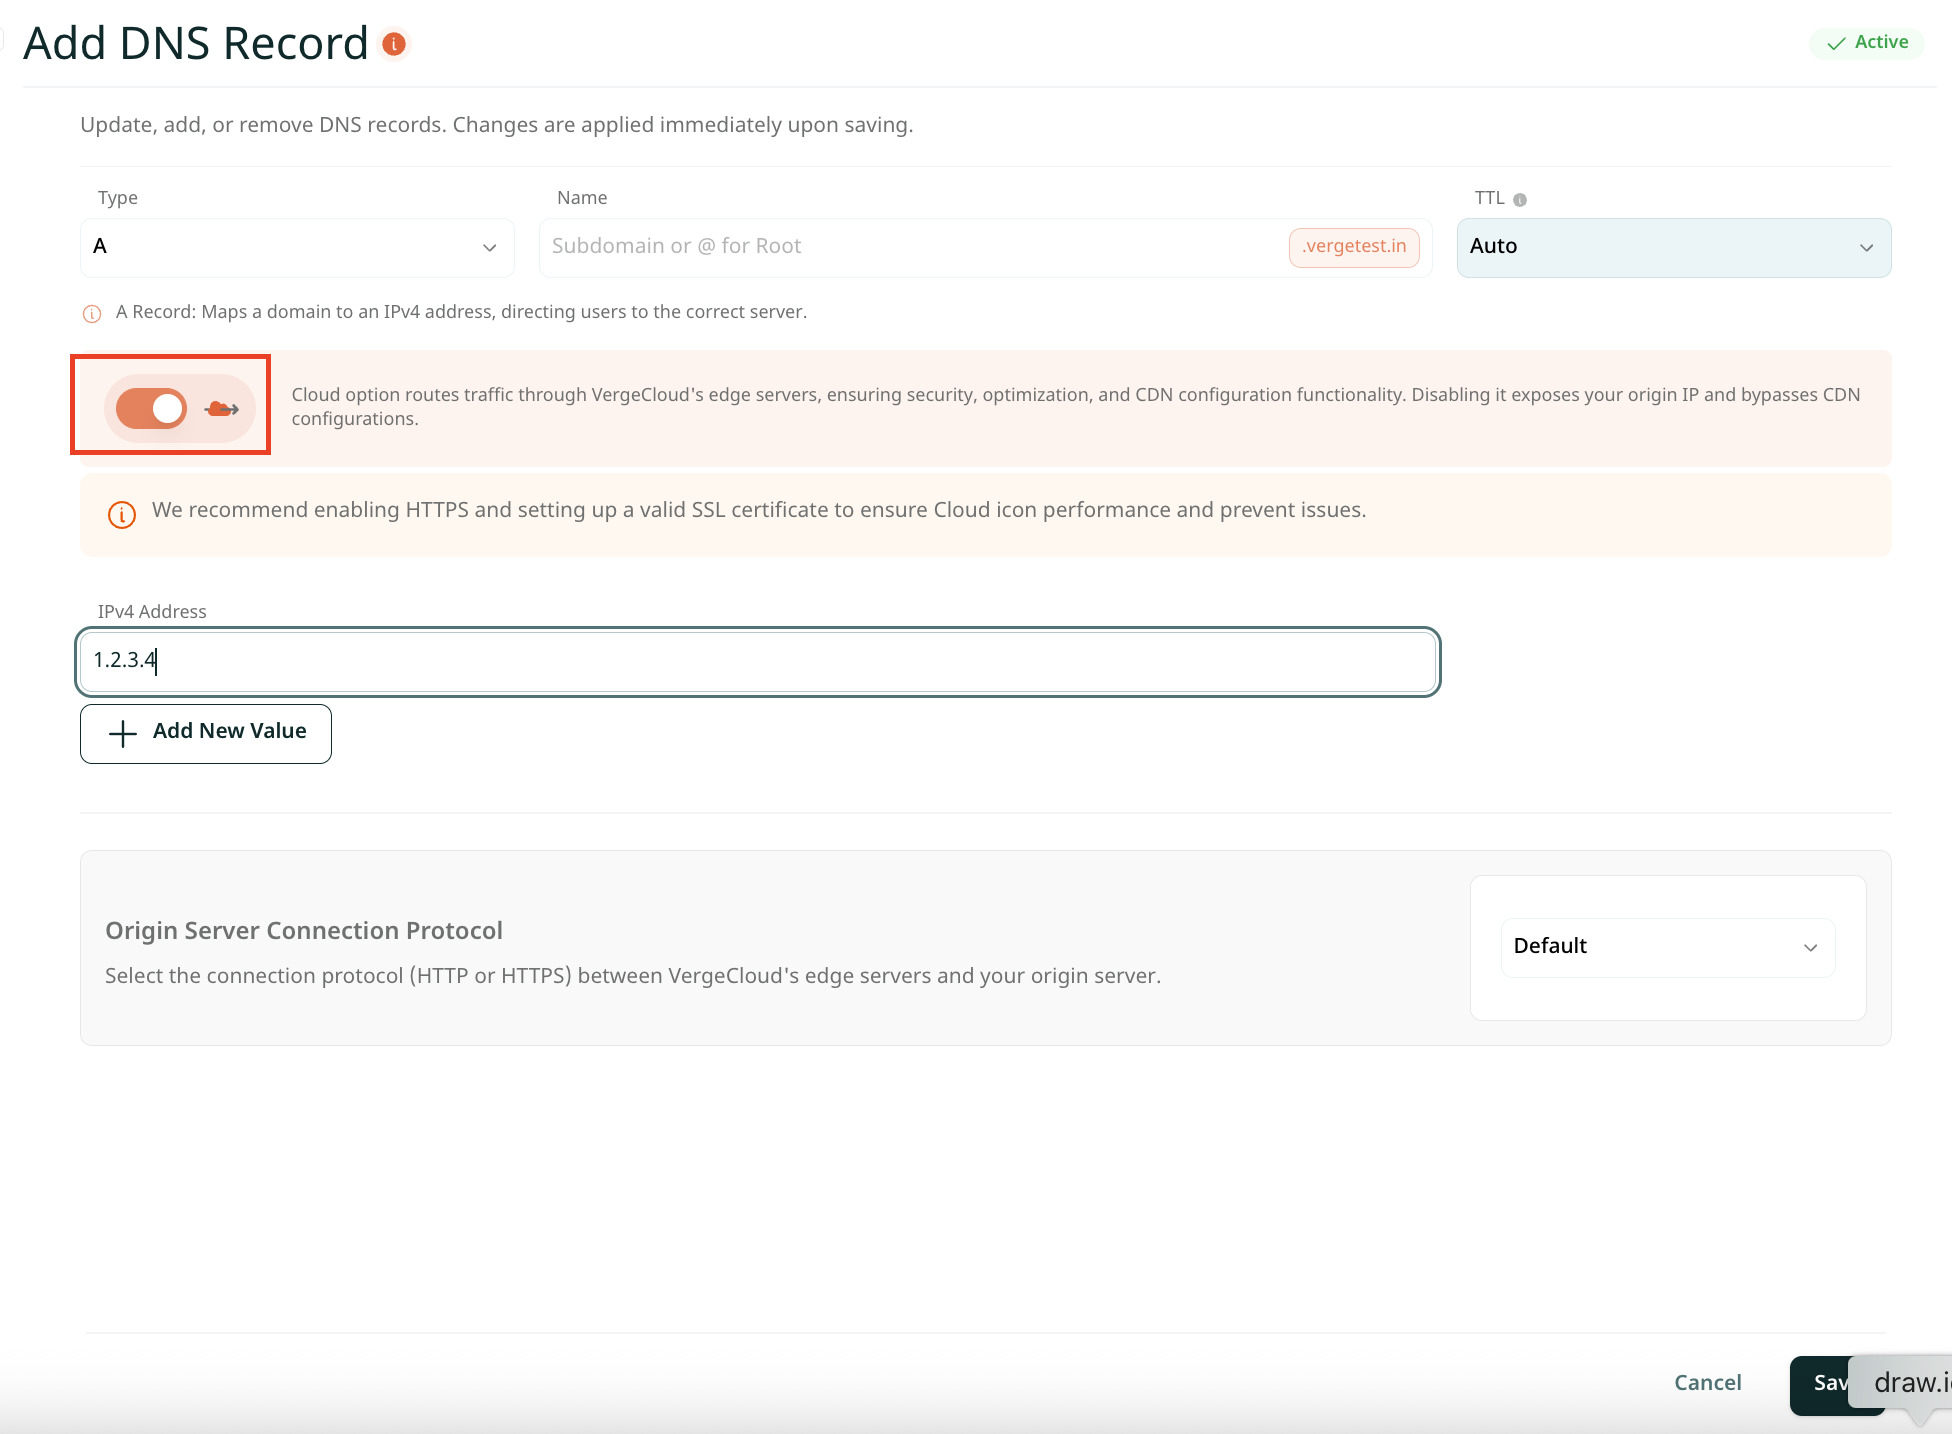Click the Cancel button
1952x1434 pixels.
[1707, 1382]
